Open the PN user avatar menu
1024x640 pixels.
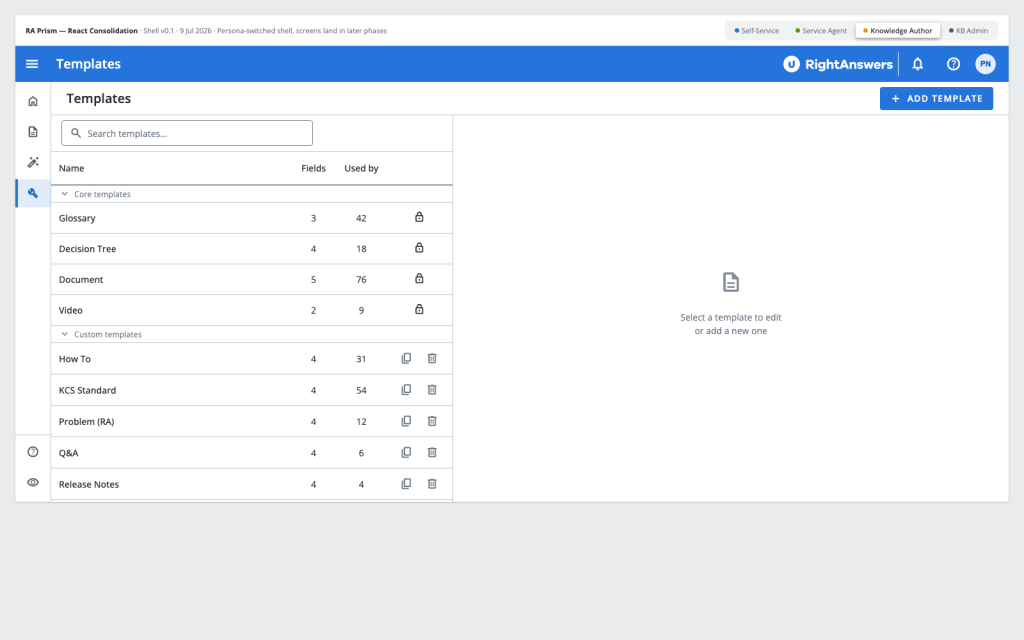pos(985,64)
